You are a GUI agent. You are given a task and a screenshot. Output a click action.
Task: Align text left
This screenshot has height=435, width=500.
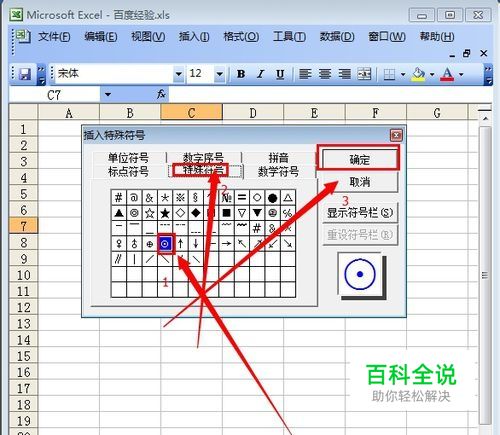click(x=305, y=74)
